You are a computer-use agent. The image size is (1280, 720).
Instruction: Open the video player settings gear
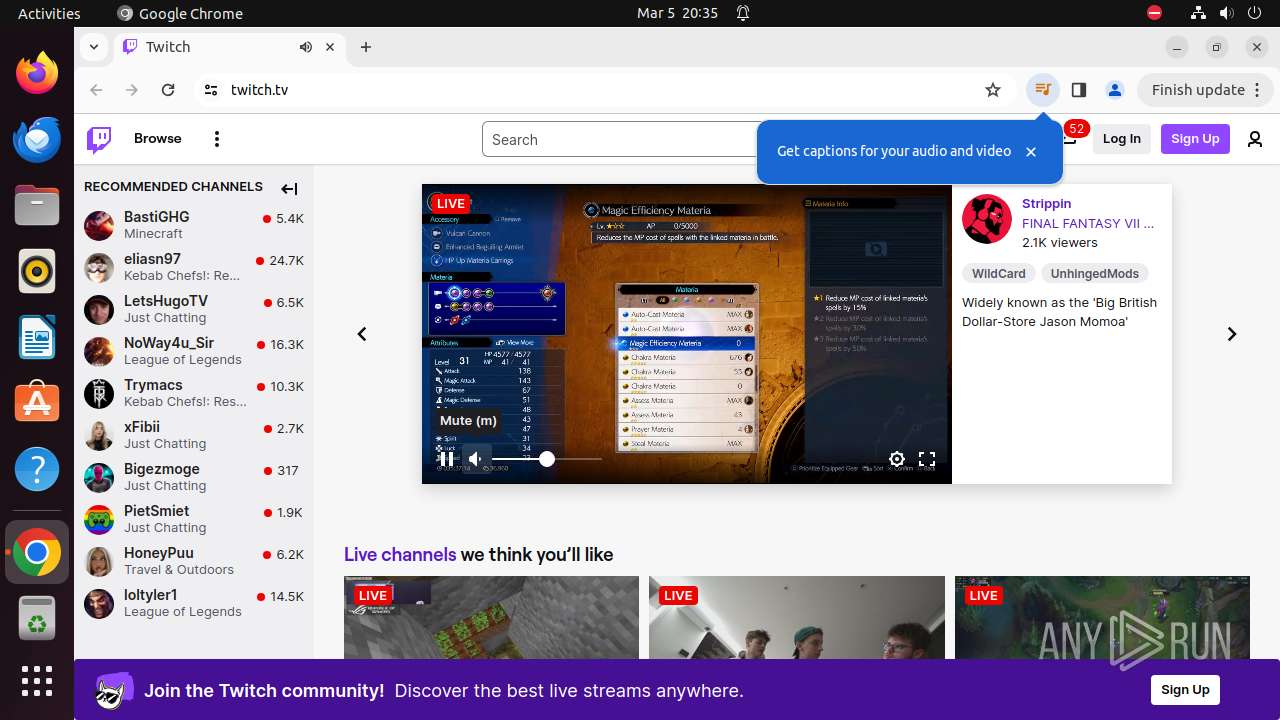(x=897, y=459)
